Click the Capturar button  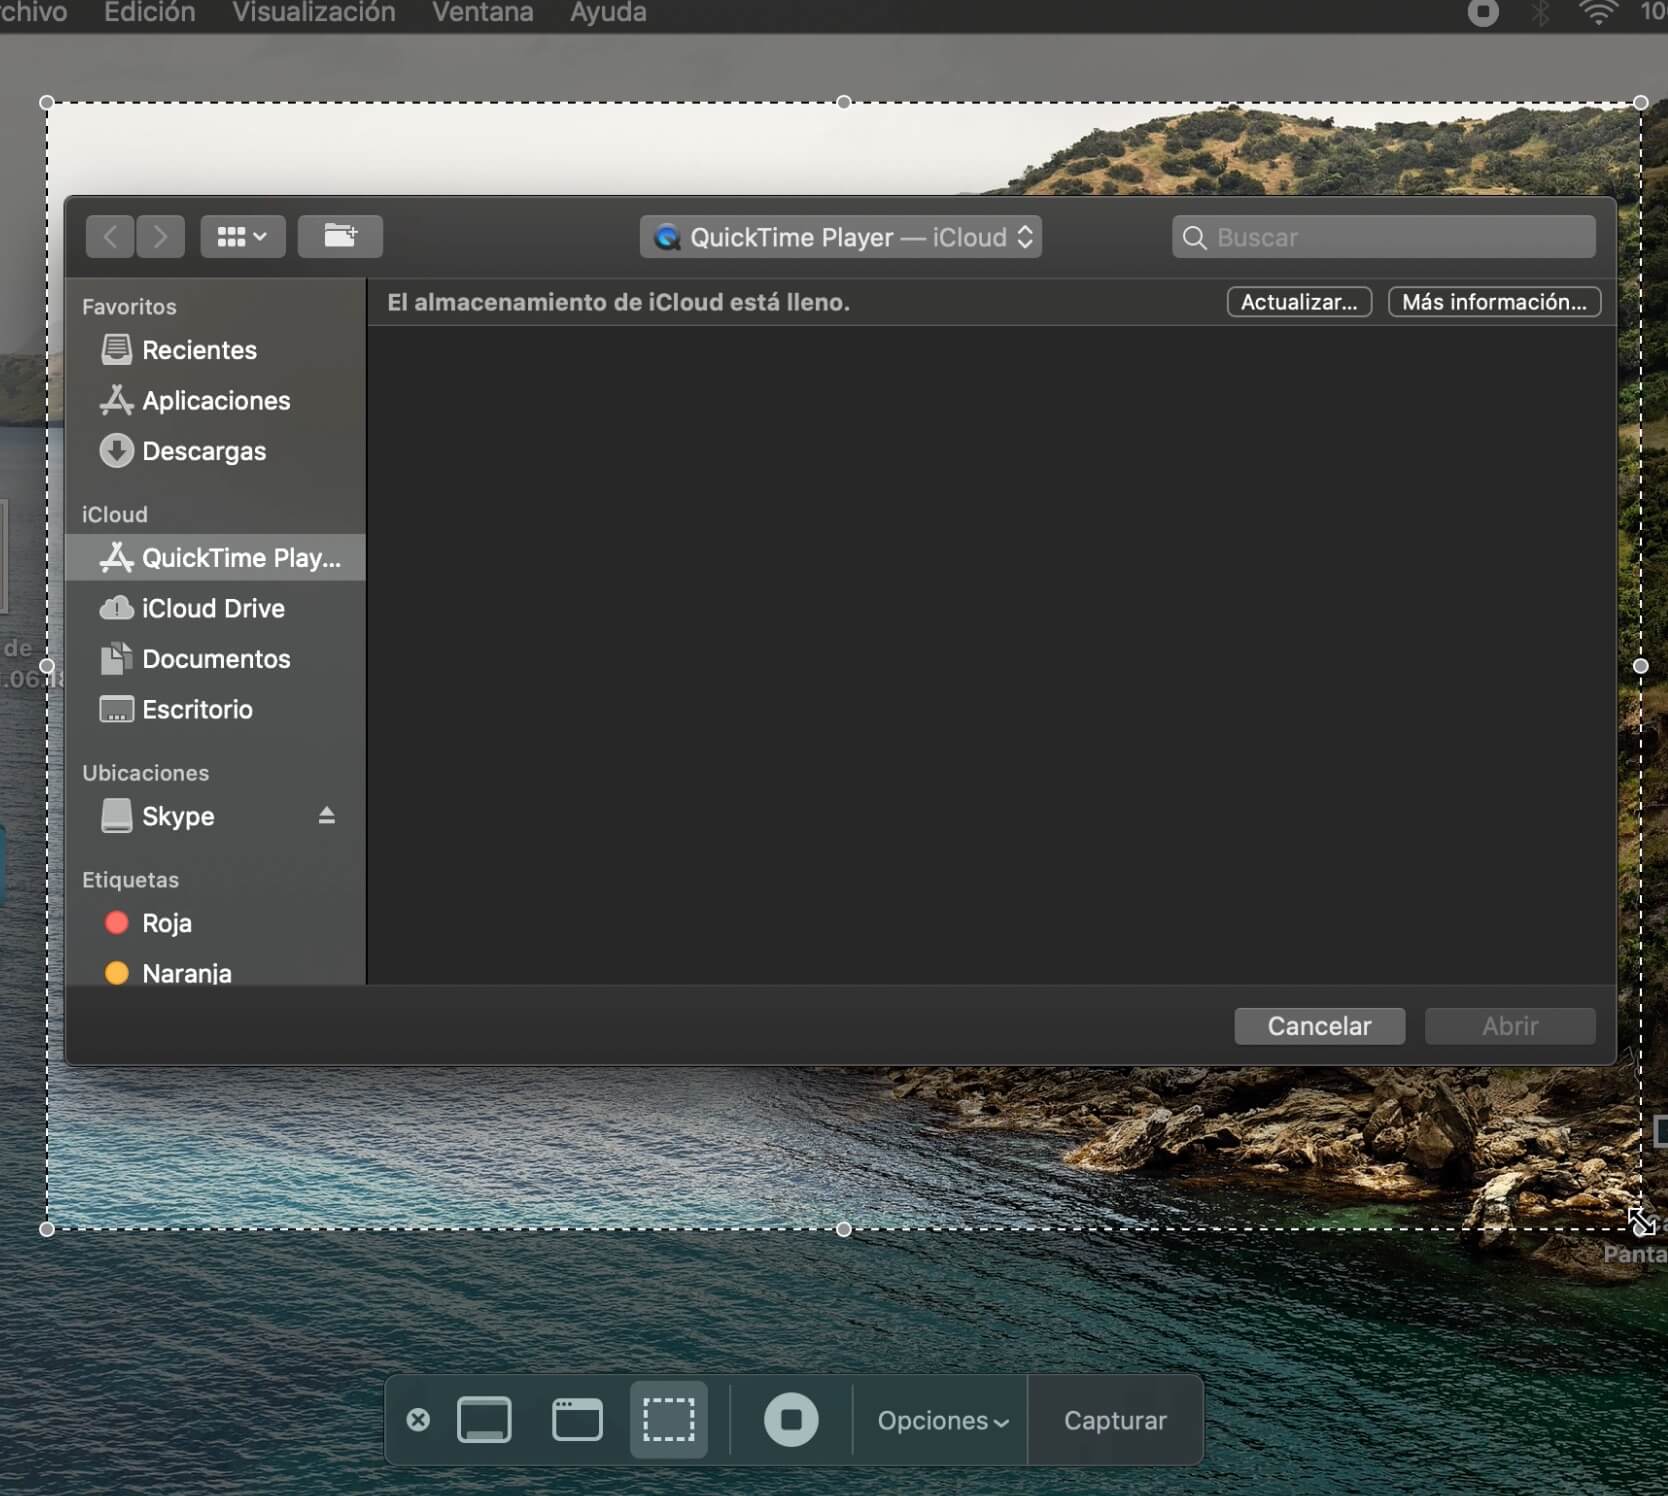pos(1115,1421)
